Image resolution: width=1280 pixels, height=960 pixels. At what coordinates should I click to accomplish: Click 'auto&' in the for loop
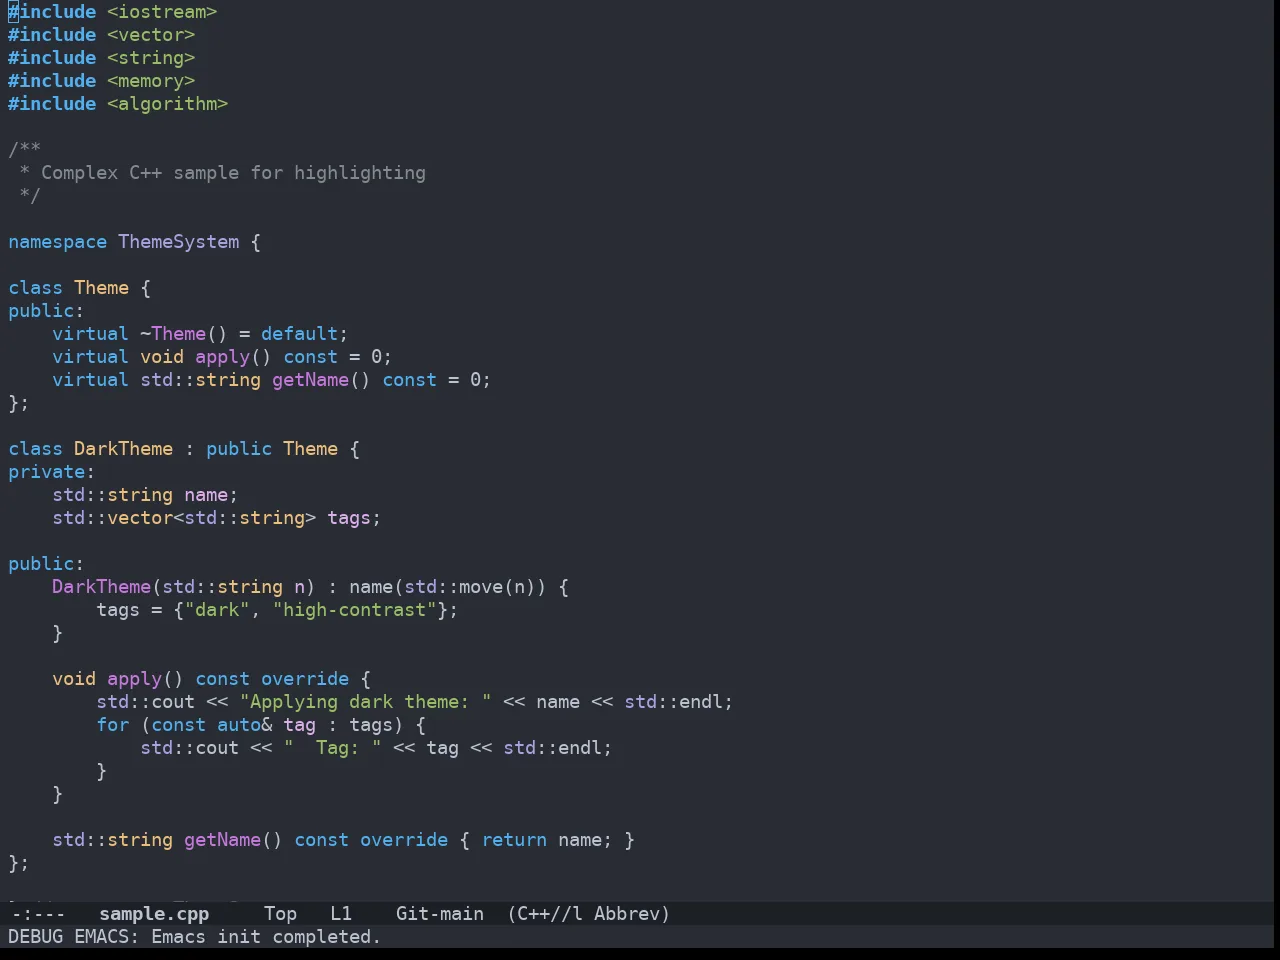pos(244,725)
